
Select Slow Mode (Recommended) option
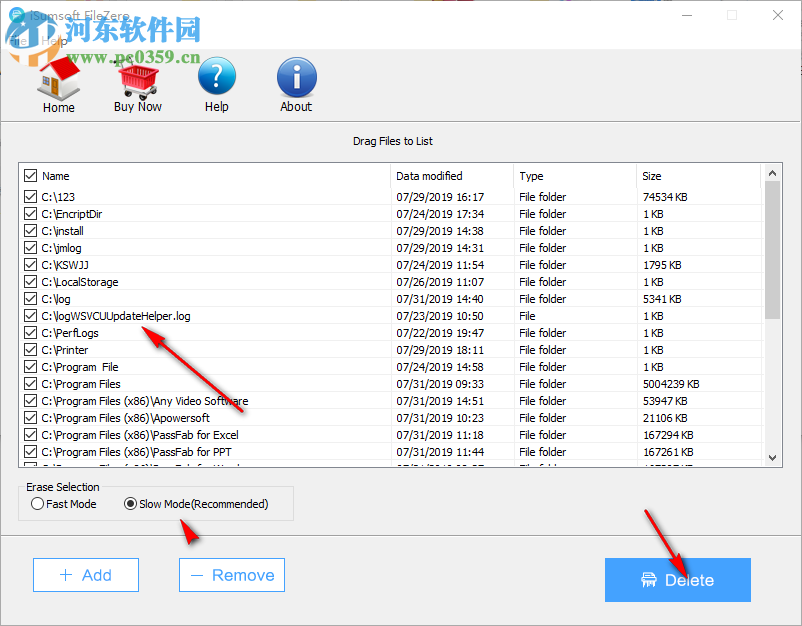[x=130, y=504]
